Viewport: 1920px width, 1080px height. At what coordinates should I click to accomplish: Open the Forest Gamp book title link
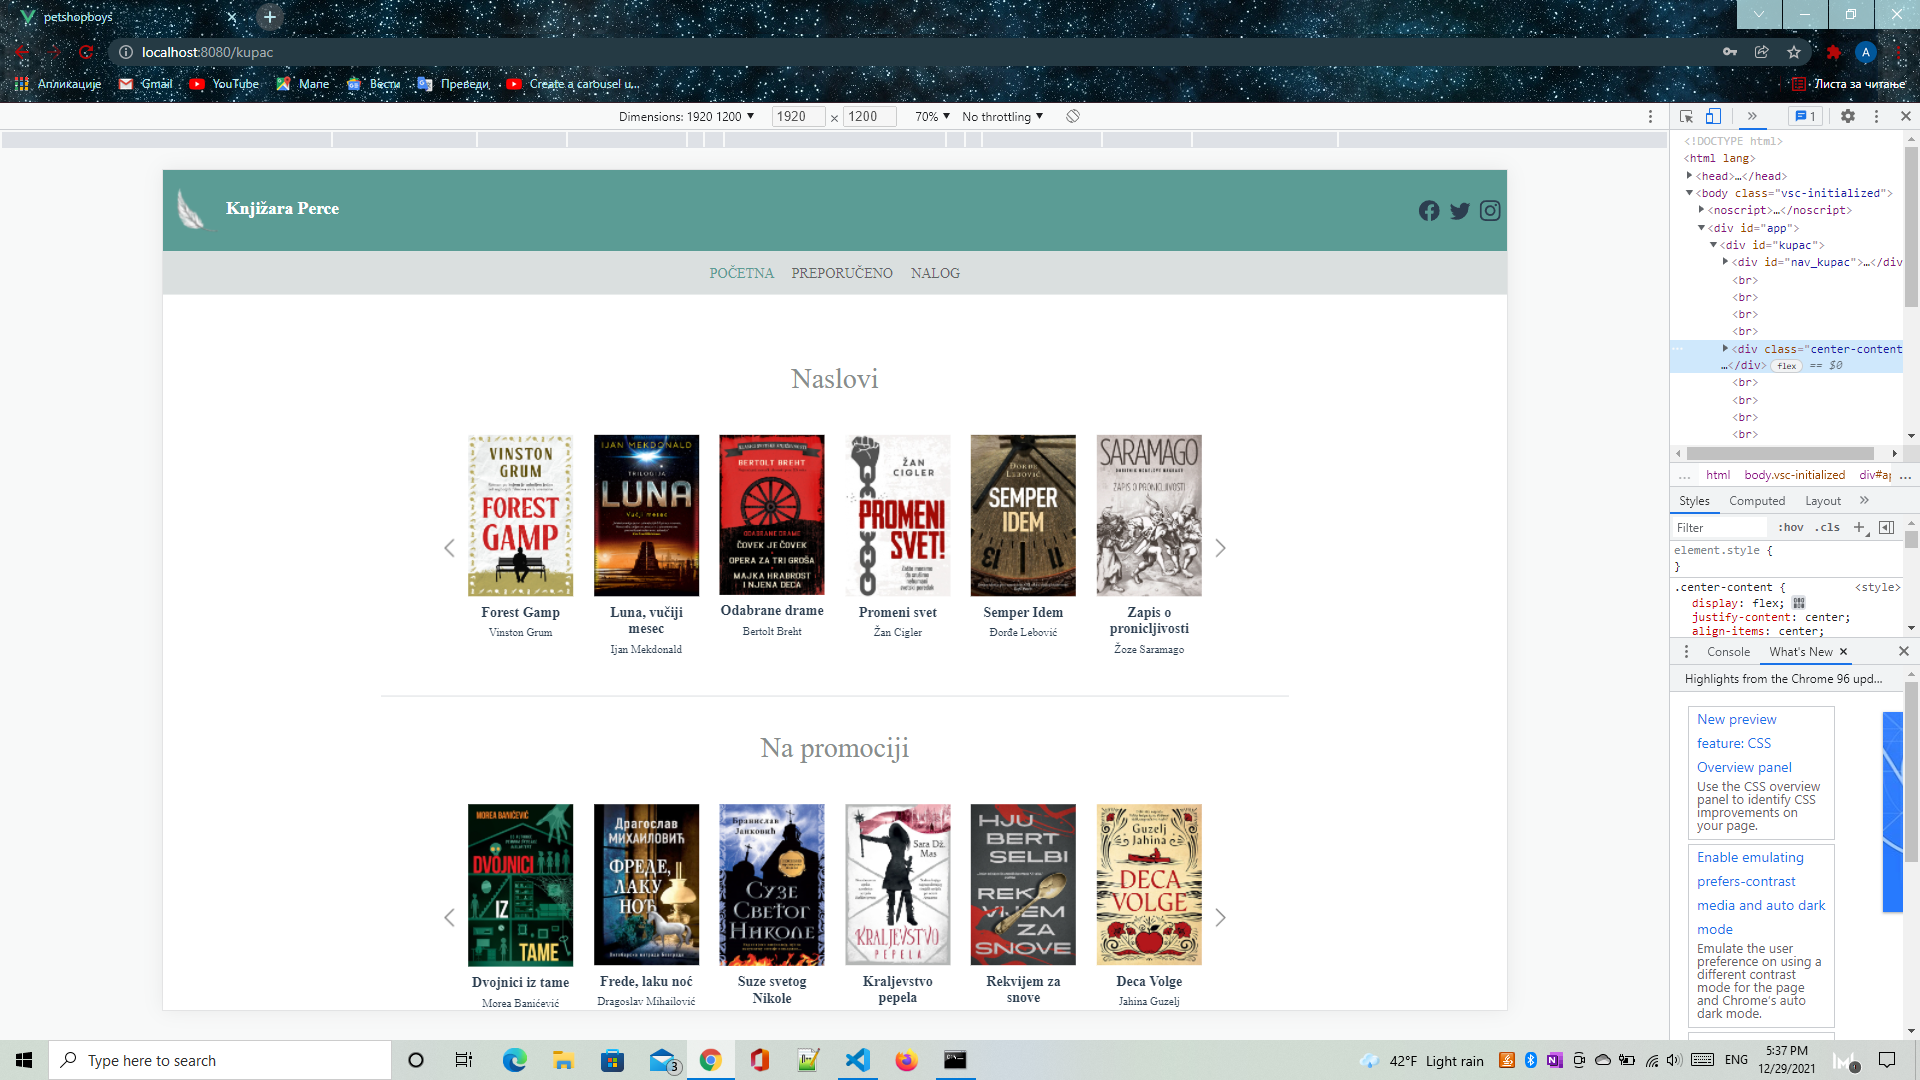coord(520,613)
